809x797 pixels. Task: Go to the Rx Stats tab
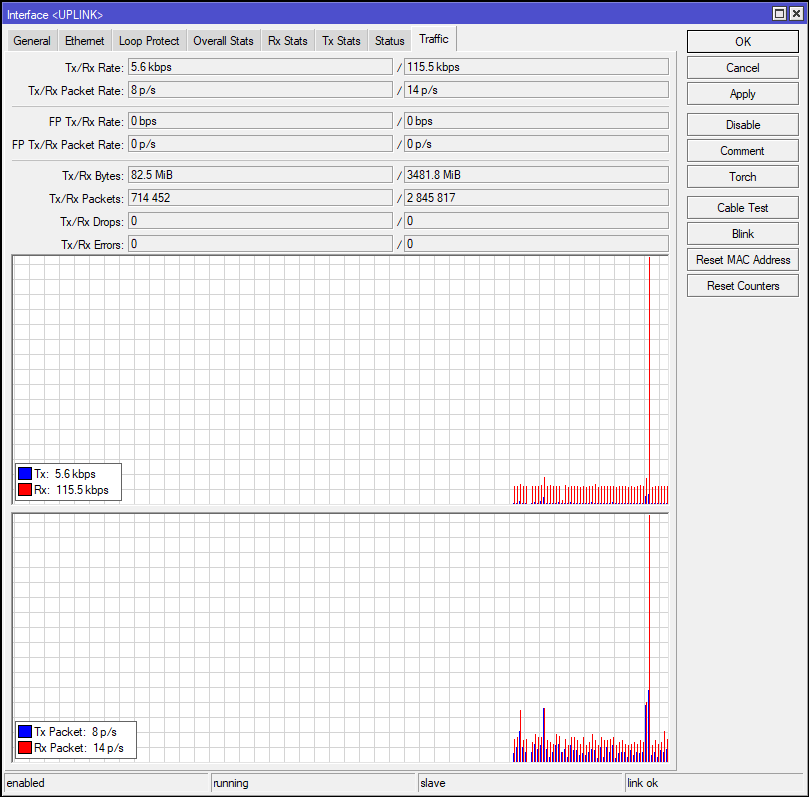tap(288, 41)
